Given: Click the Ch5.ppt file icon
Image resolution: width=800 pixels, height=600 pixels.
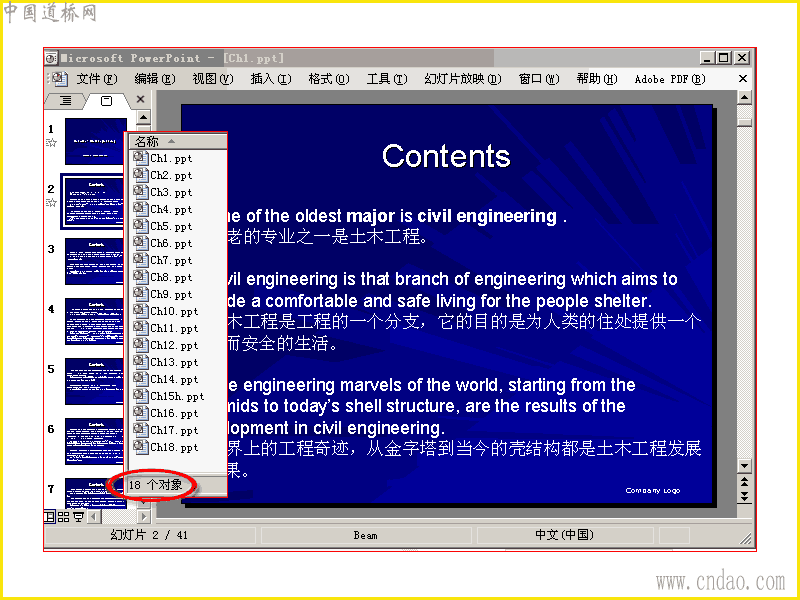Looking at the screenshot, I should pyautogui.click(x=140, y=226).
